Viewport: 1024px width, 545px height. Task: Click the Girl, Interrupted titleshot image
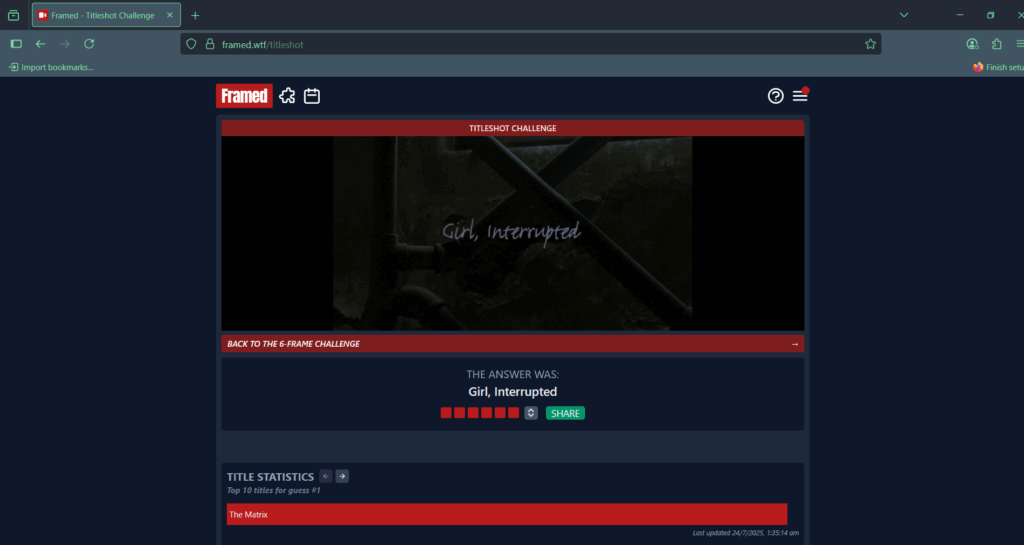(x=512, y=233)
